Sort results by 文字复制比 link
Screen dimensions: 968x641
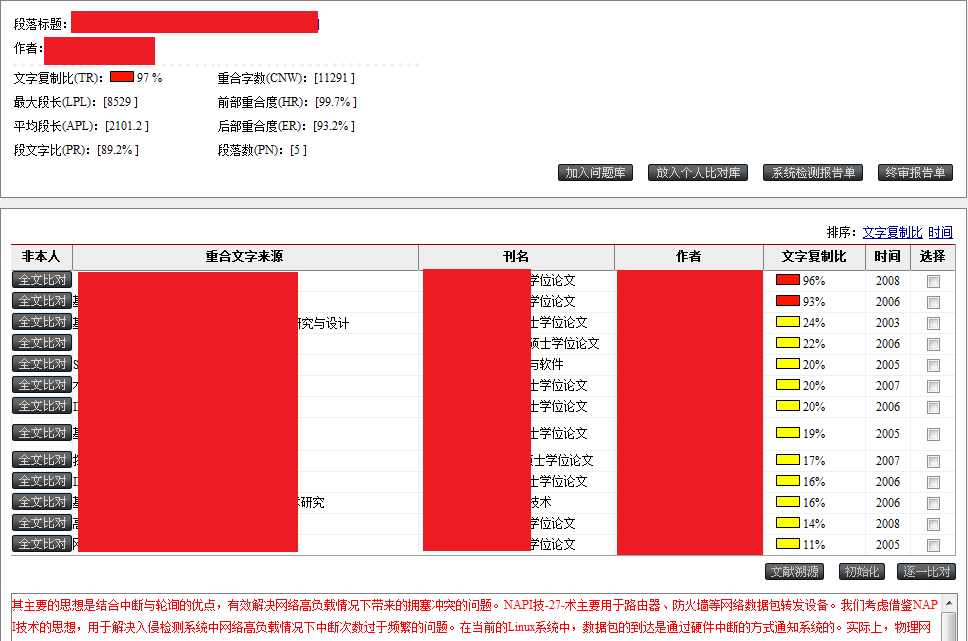892,232
